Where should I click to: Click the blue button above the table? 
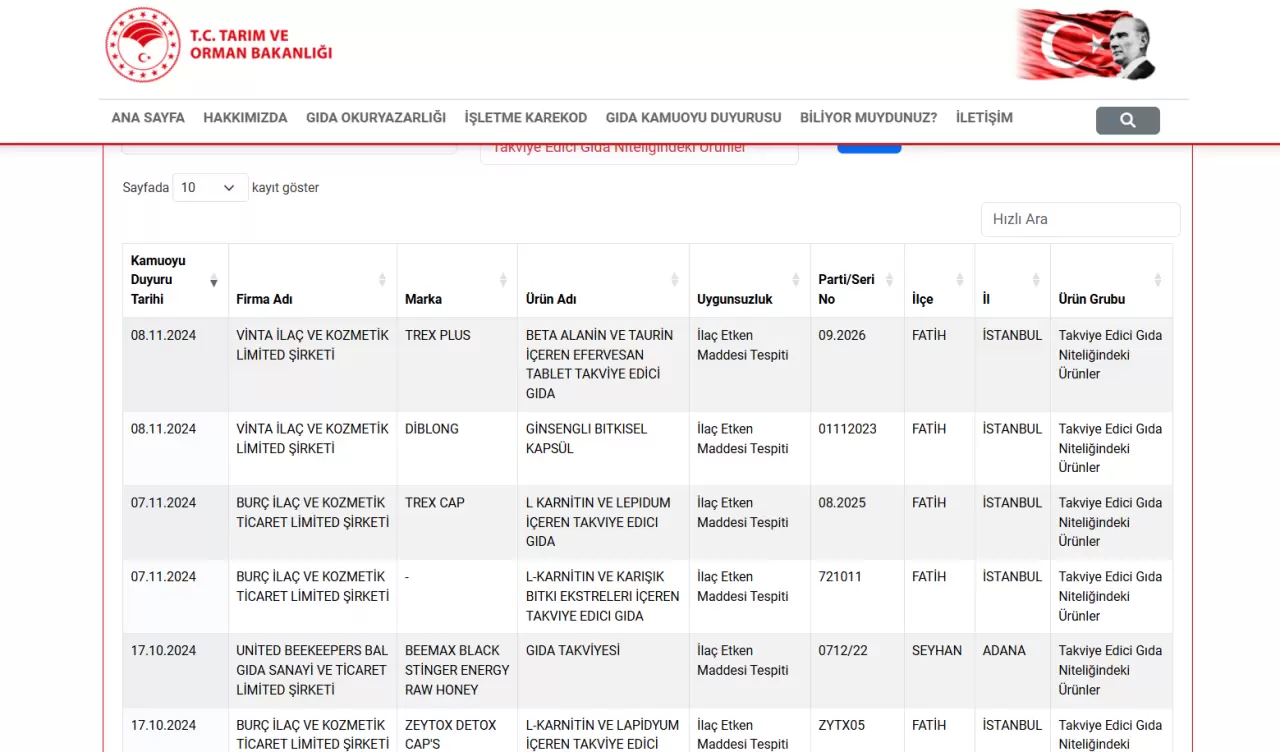869,148
